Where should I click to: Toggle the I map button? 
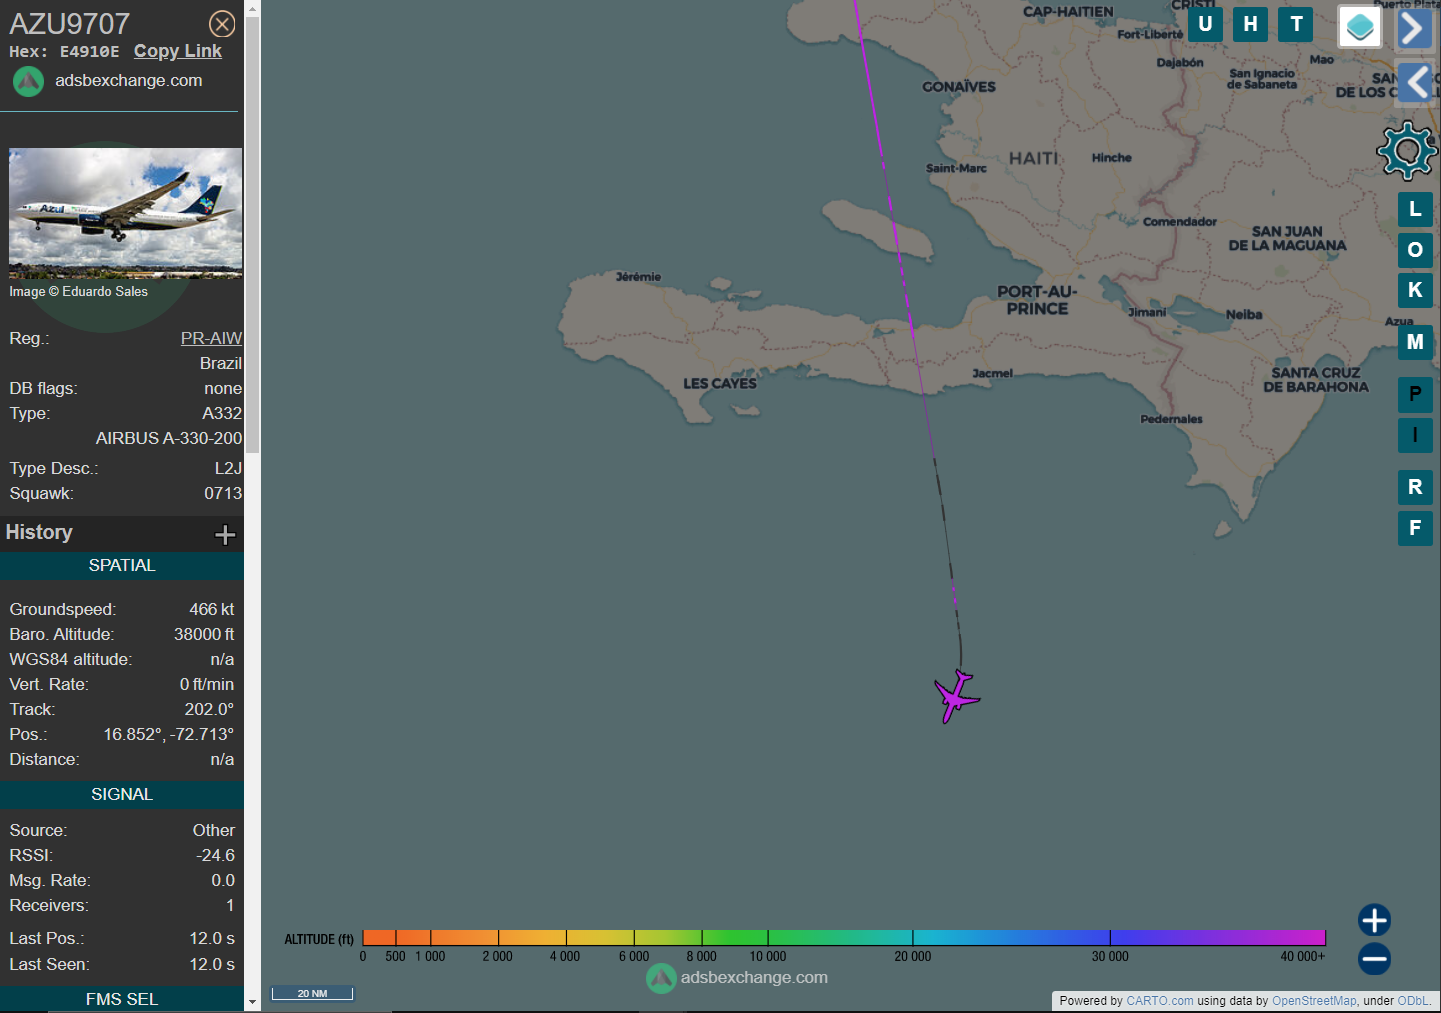1415,435
